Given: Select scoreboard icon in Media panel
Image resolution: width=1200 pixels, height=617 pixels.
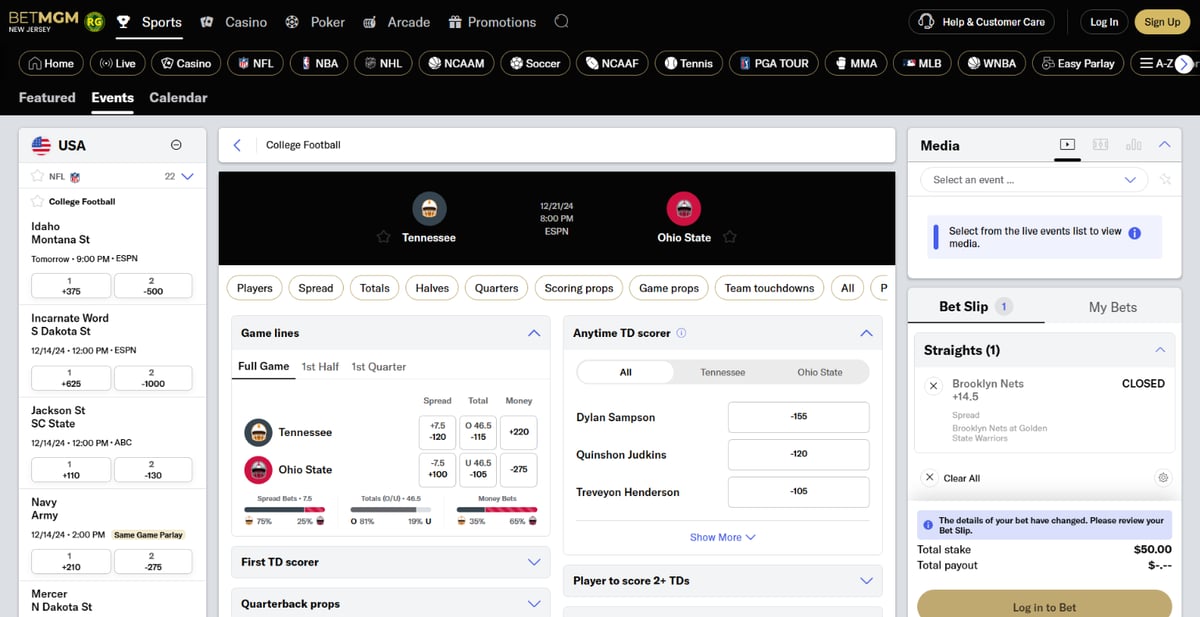Looking at the screenshot, I should coord(1100,145).
